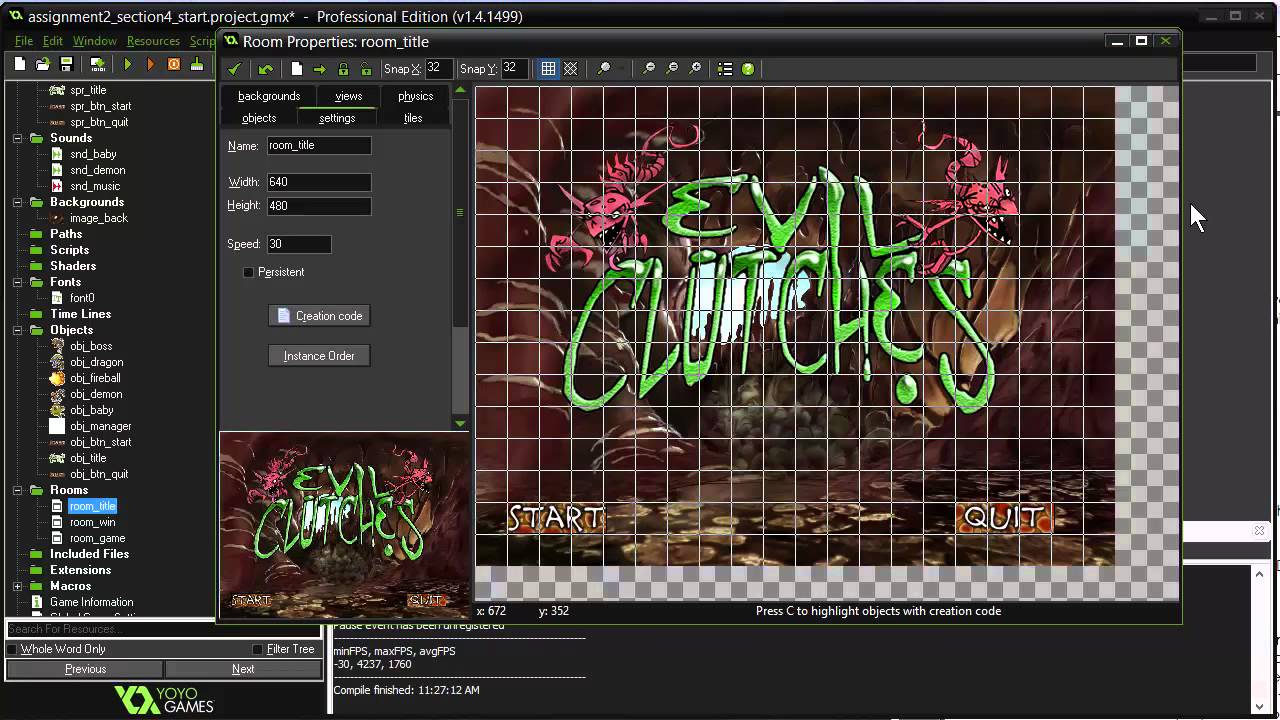Click the room preview thumbnail
Viewport: 1280px width, 720px height.
coord(345,525)
